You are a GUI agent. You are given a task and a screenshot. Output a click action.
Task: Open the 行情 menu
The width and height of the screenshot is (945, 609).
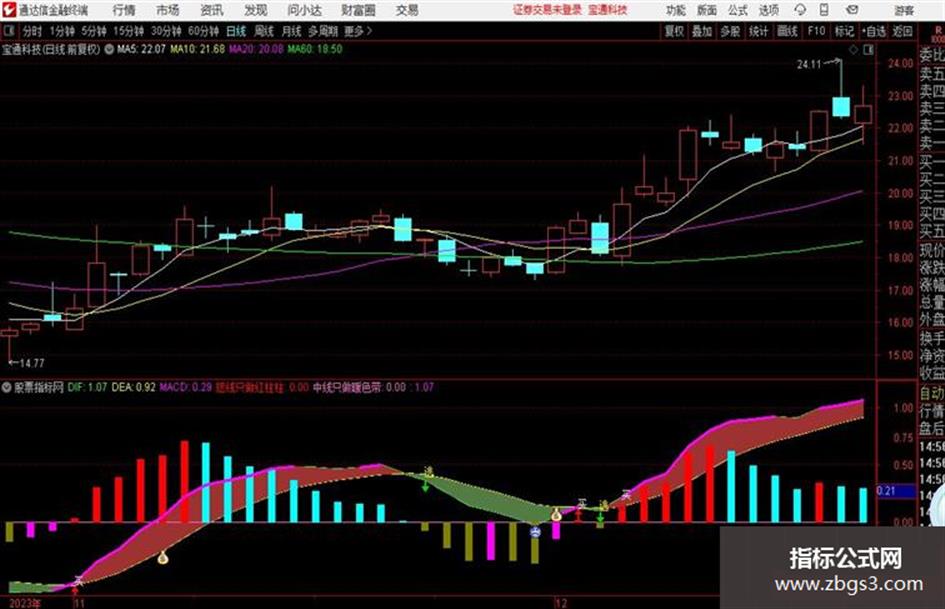(124, 10)
